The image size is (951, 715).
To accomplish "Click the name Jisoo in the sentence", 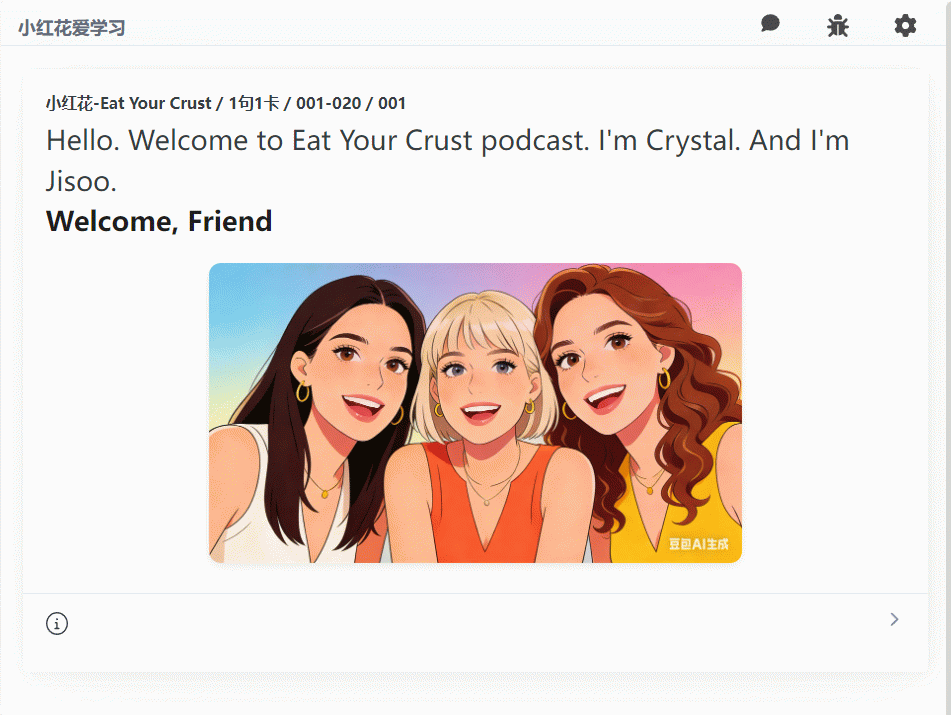I will point(80,182).
